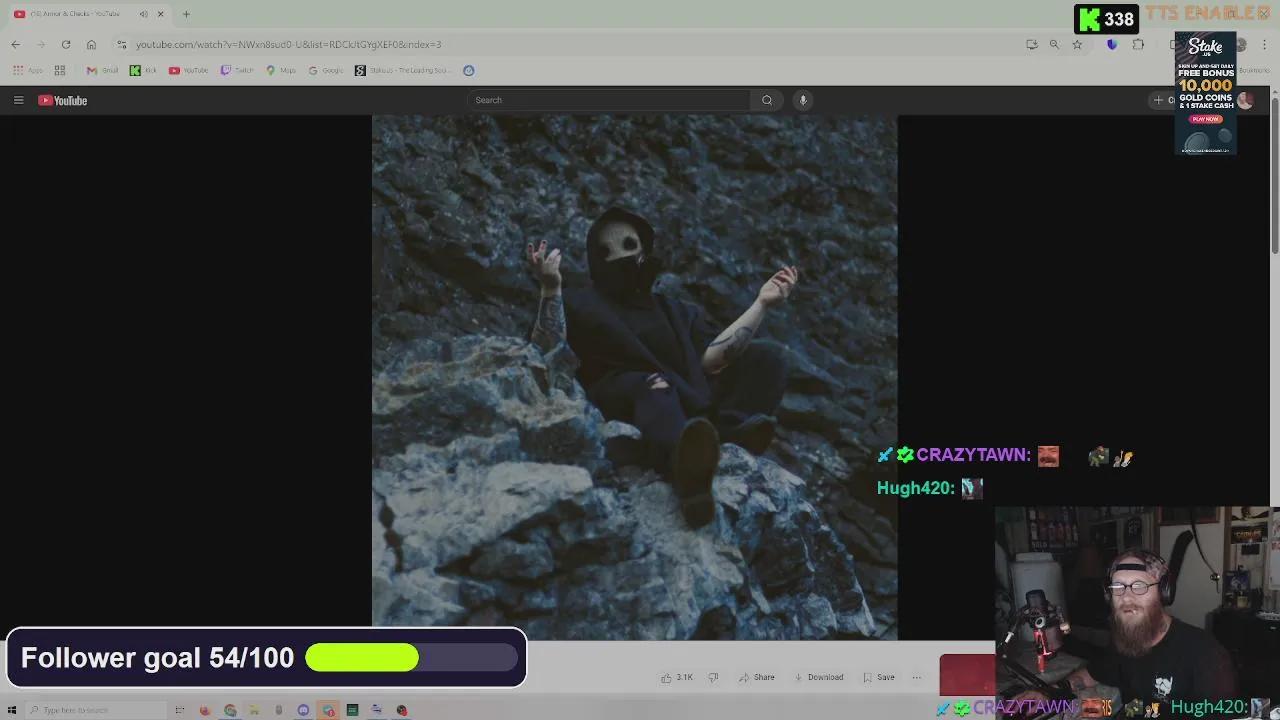Open the YouTube hamburger guide menu
The height and width of the screenshot is (720, 1280).
coord(18,100)
